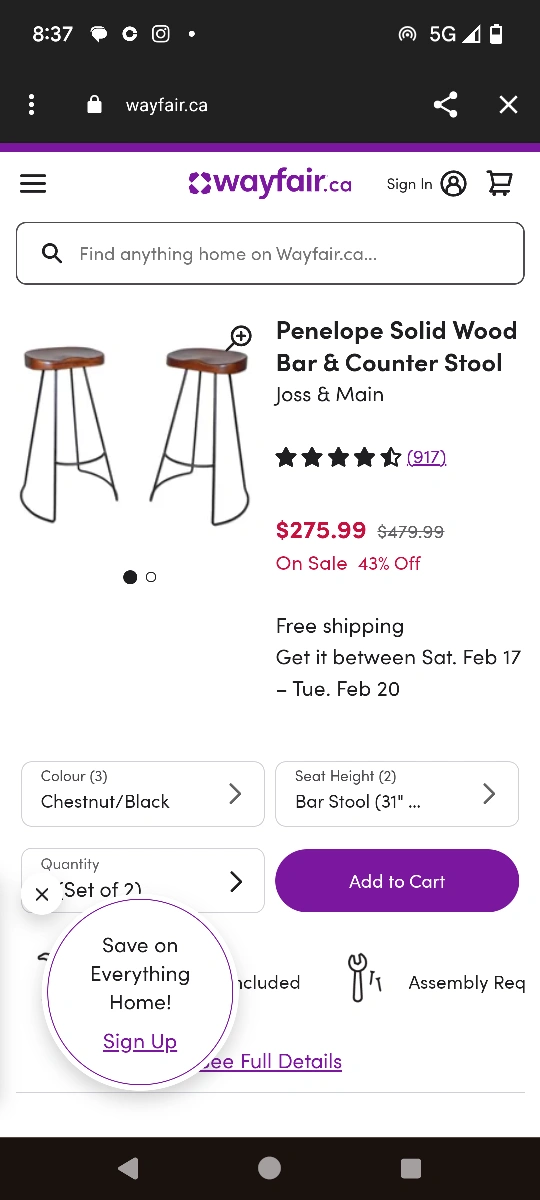Share this page via share icon

coord(446,105)
